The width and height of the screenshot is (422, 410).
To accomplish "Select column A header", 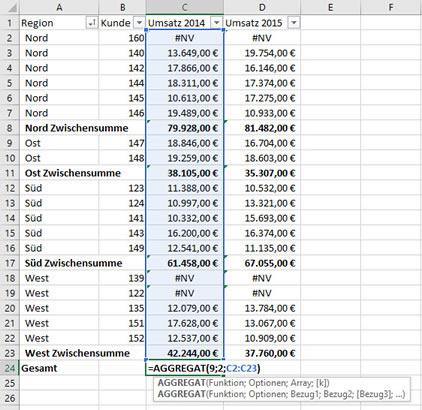I will (59, 7).
